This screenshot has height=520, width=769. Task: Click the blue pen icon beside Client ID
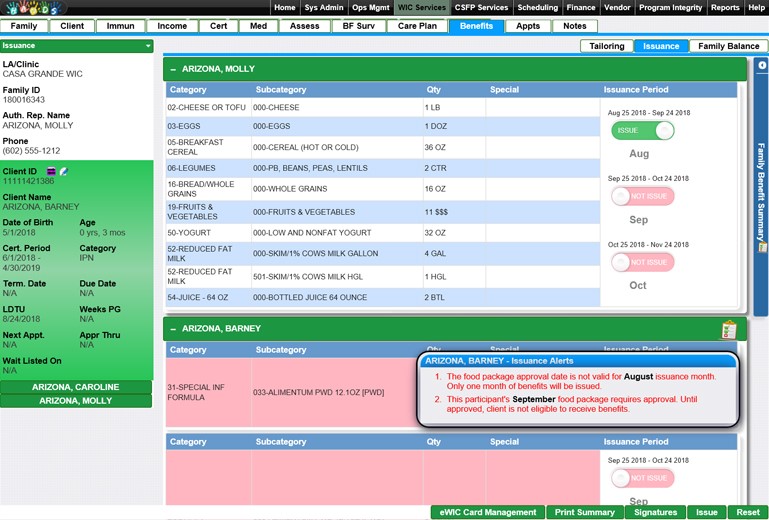coord(63,172)
